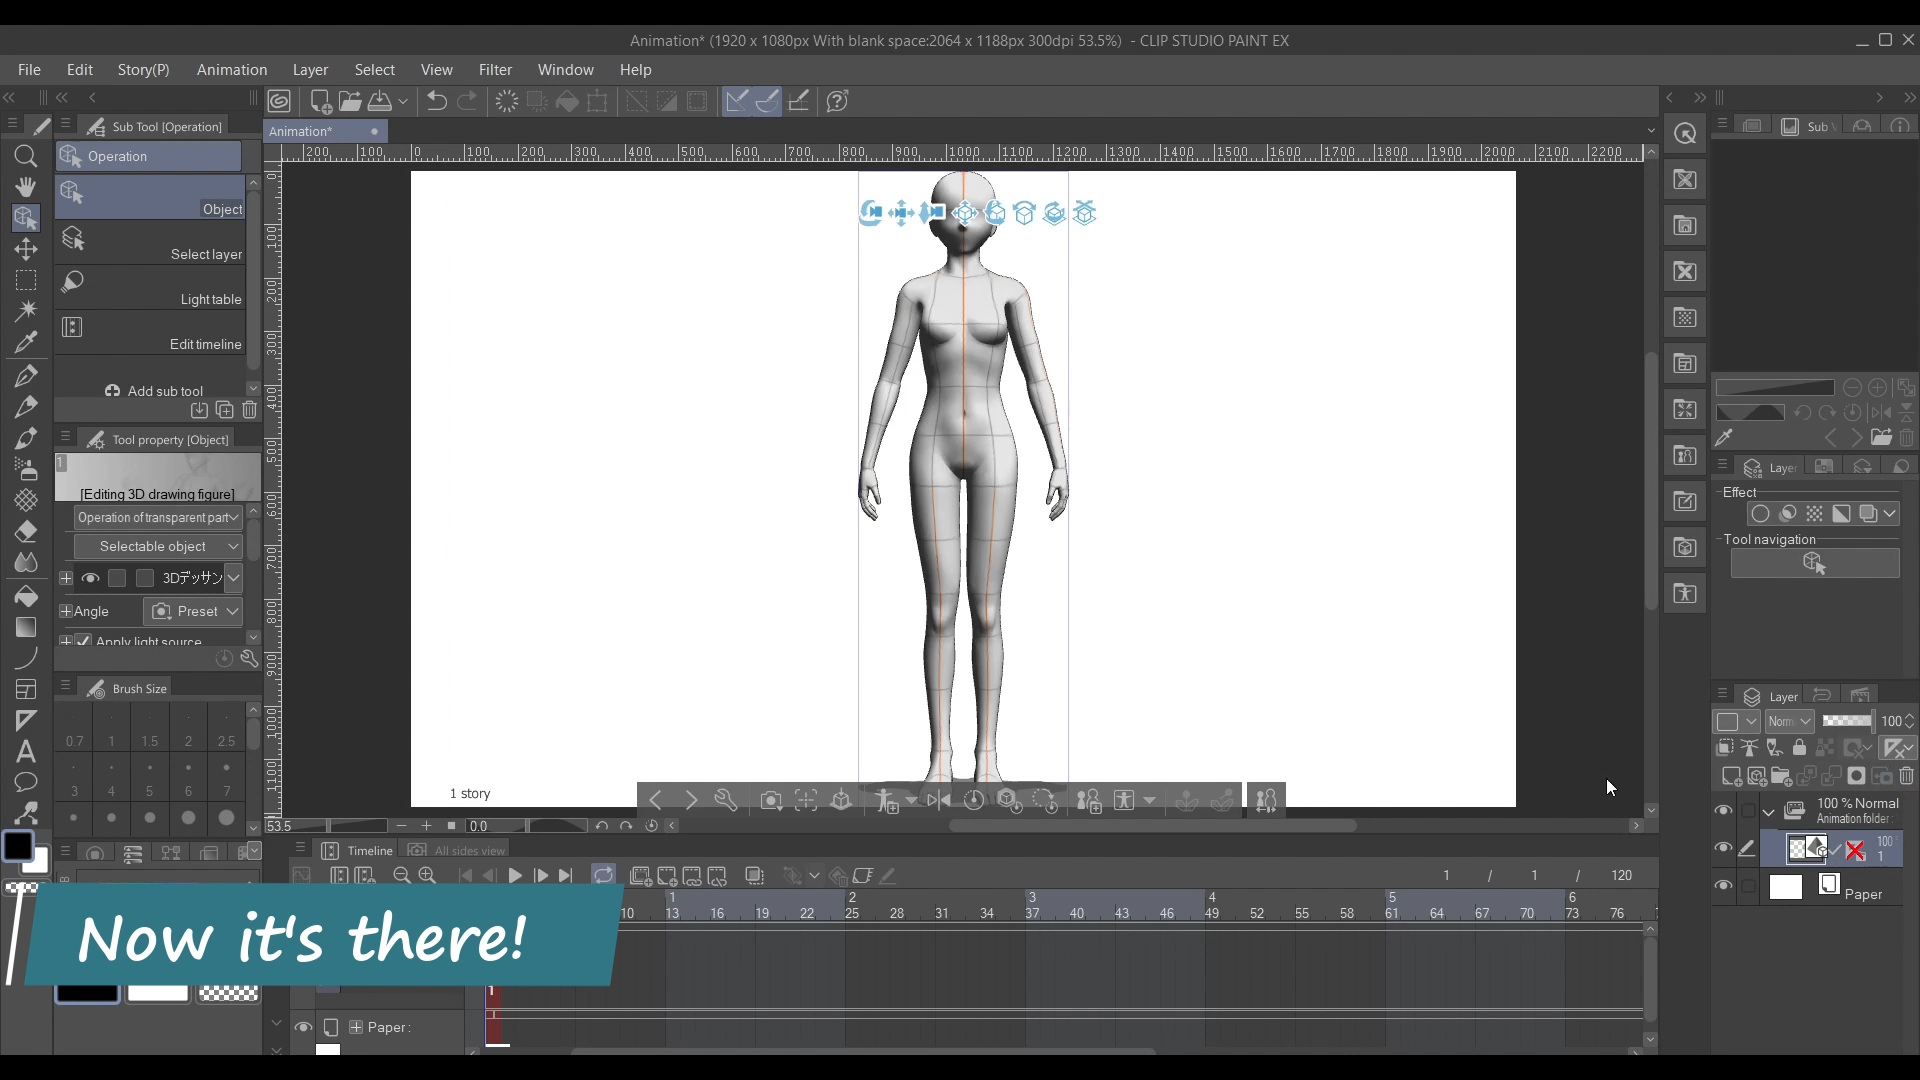Select the Eraser tool
This screenshot has height=1080, width=1920.
(x=26, y=532)
